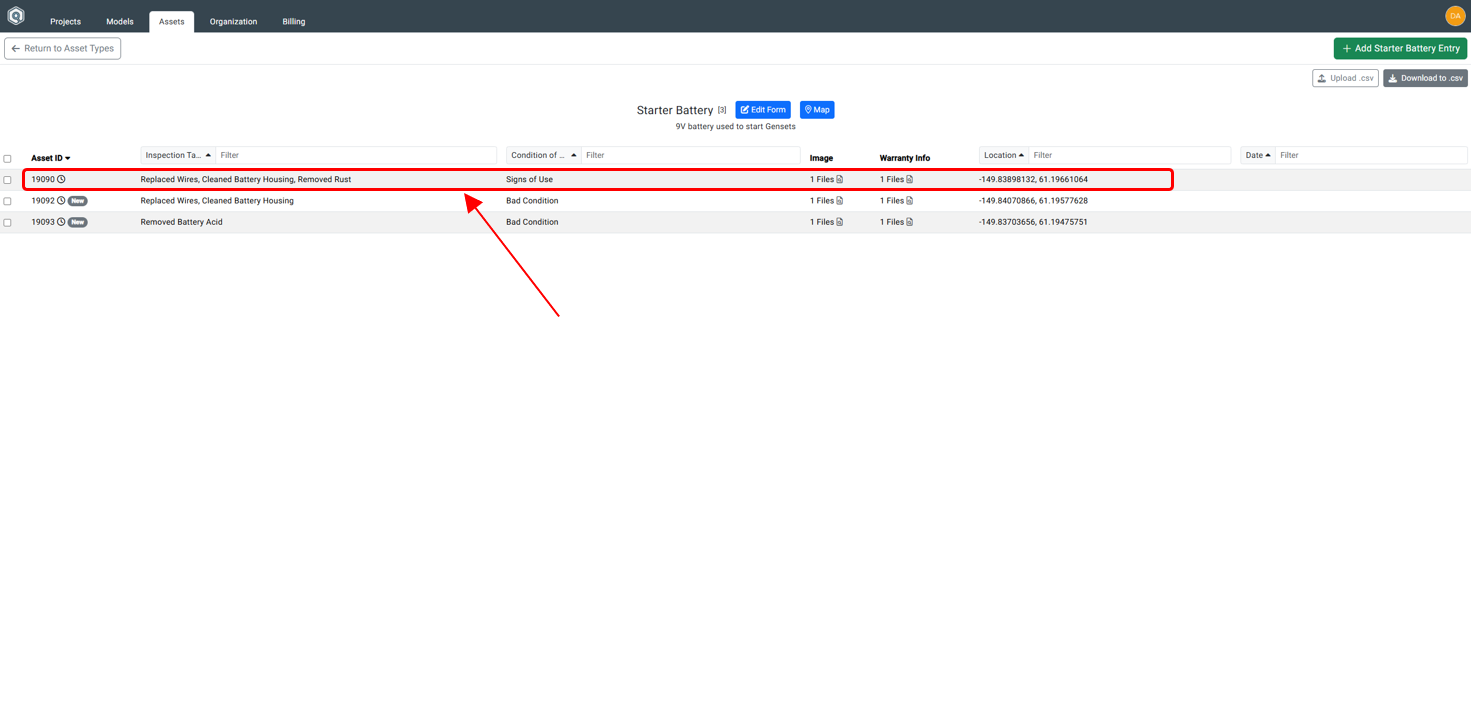Screen dimensions: 1471x728
Task: Click location -149.84070866, 61.19577628
Action: click(x=1033, y=201)
